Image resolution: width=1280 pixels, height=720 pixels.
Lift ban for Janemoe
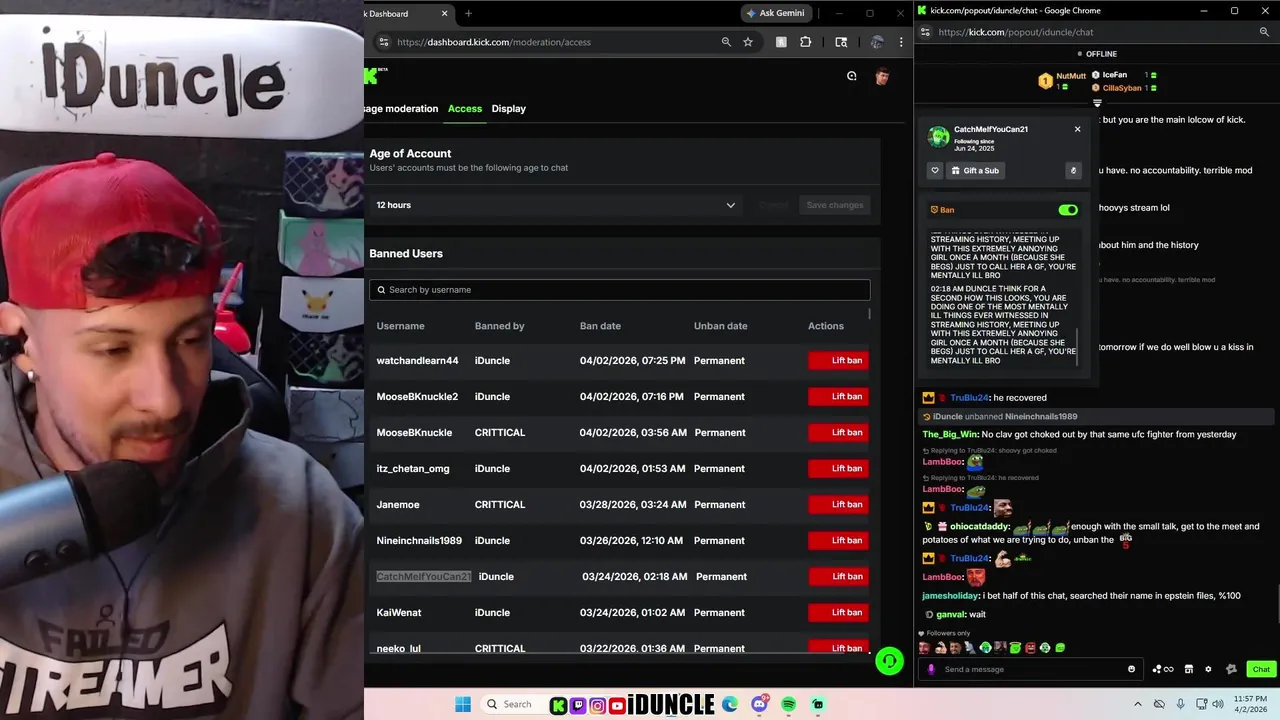[838, 504]
